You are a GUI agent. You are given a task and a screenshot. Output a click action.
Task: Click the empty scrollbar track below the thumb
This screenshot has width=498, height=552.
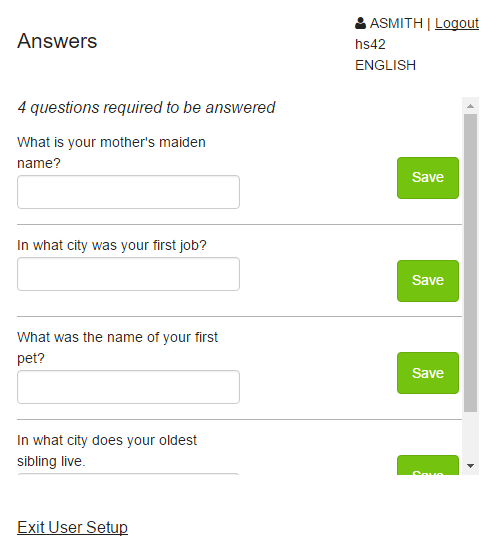pyautogui.click(x=470, y=435)
